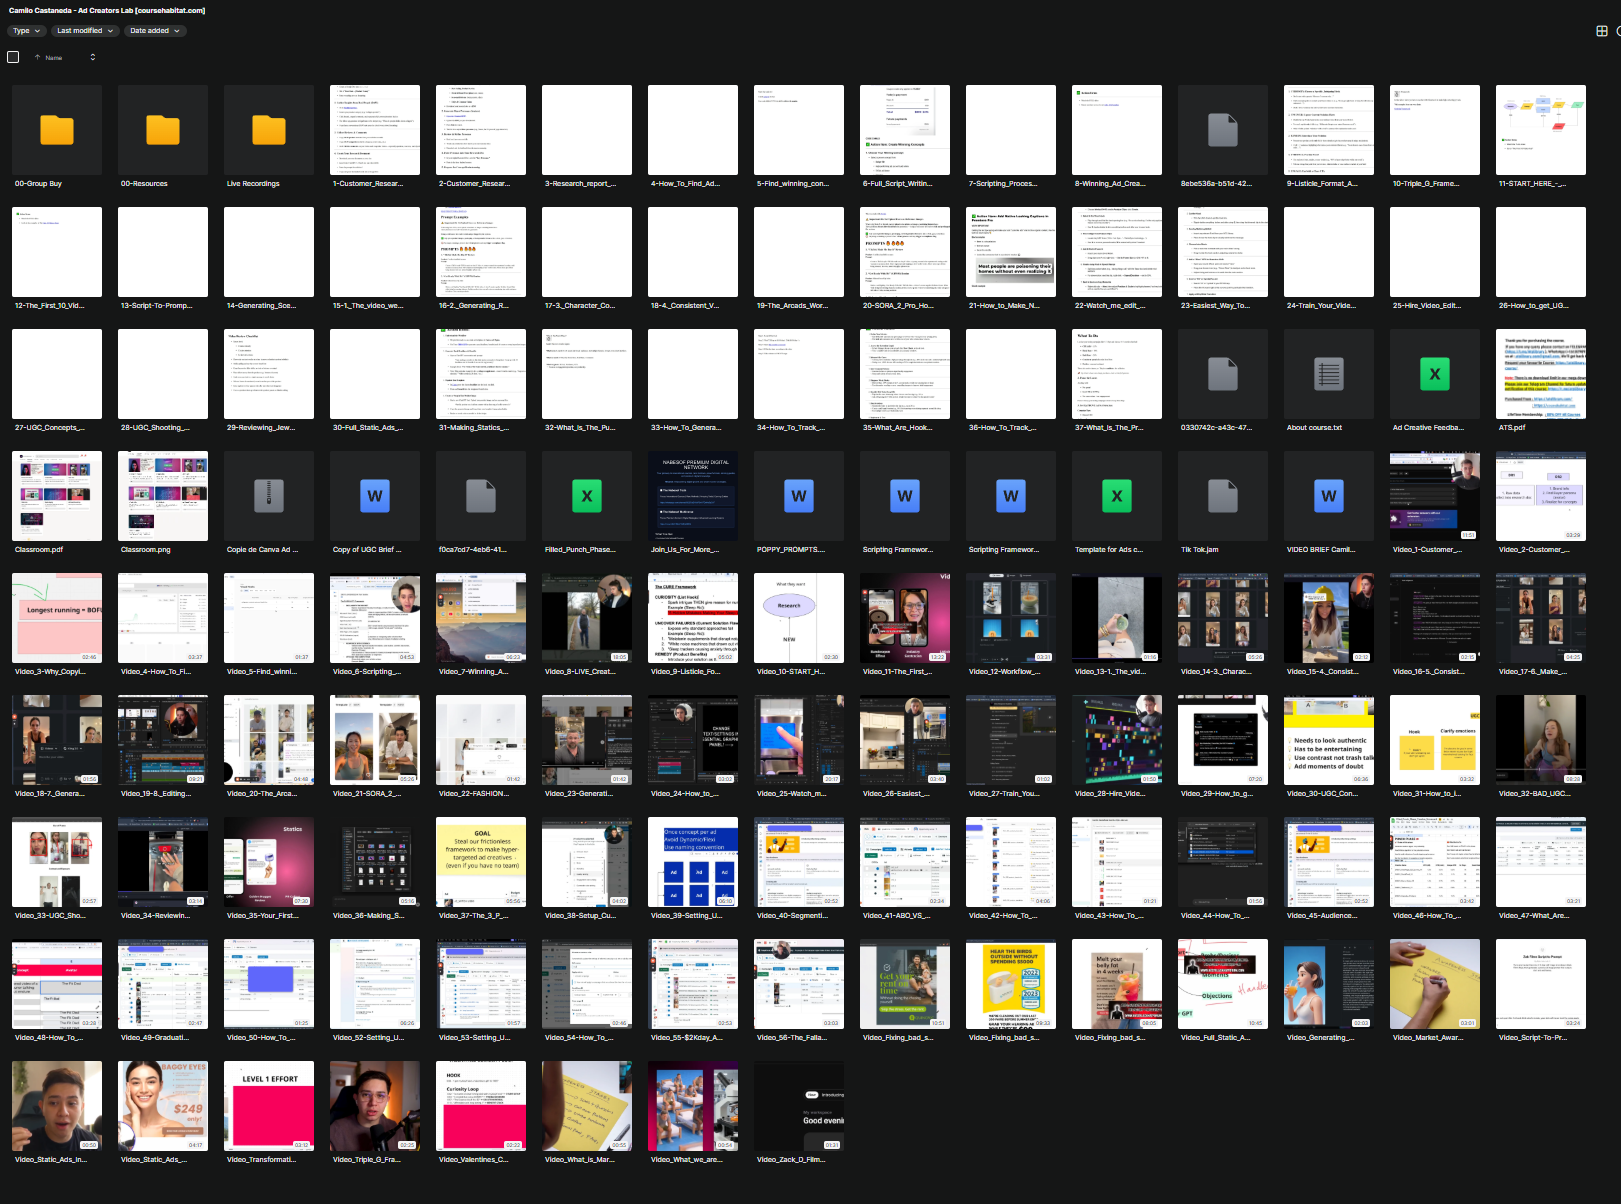Viewport: 1621px width, 1204px height.
Task: Play Video_1-Customer video thumbnail
Action: pos(1435,496)
